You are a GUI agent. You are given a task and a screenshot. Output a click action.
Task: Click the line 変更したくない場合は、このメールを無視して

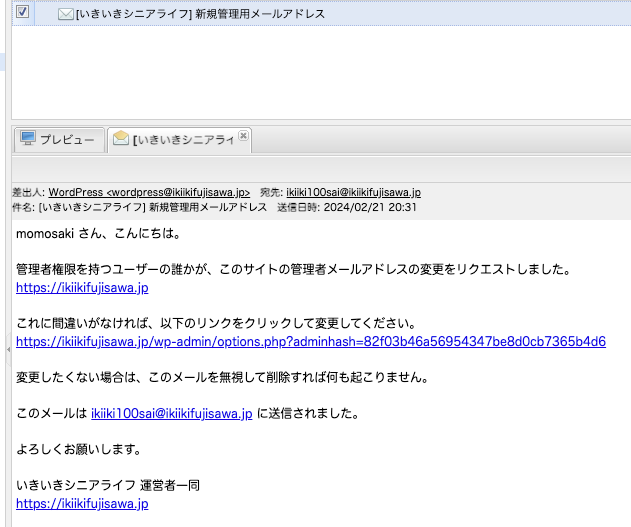[x=223, y=377]
